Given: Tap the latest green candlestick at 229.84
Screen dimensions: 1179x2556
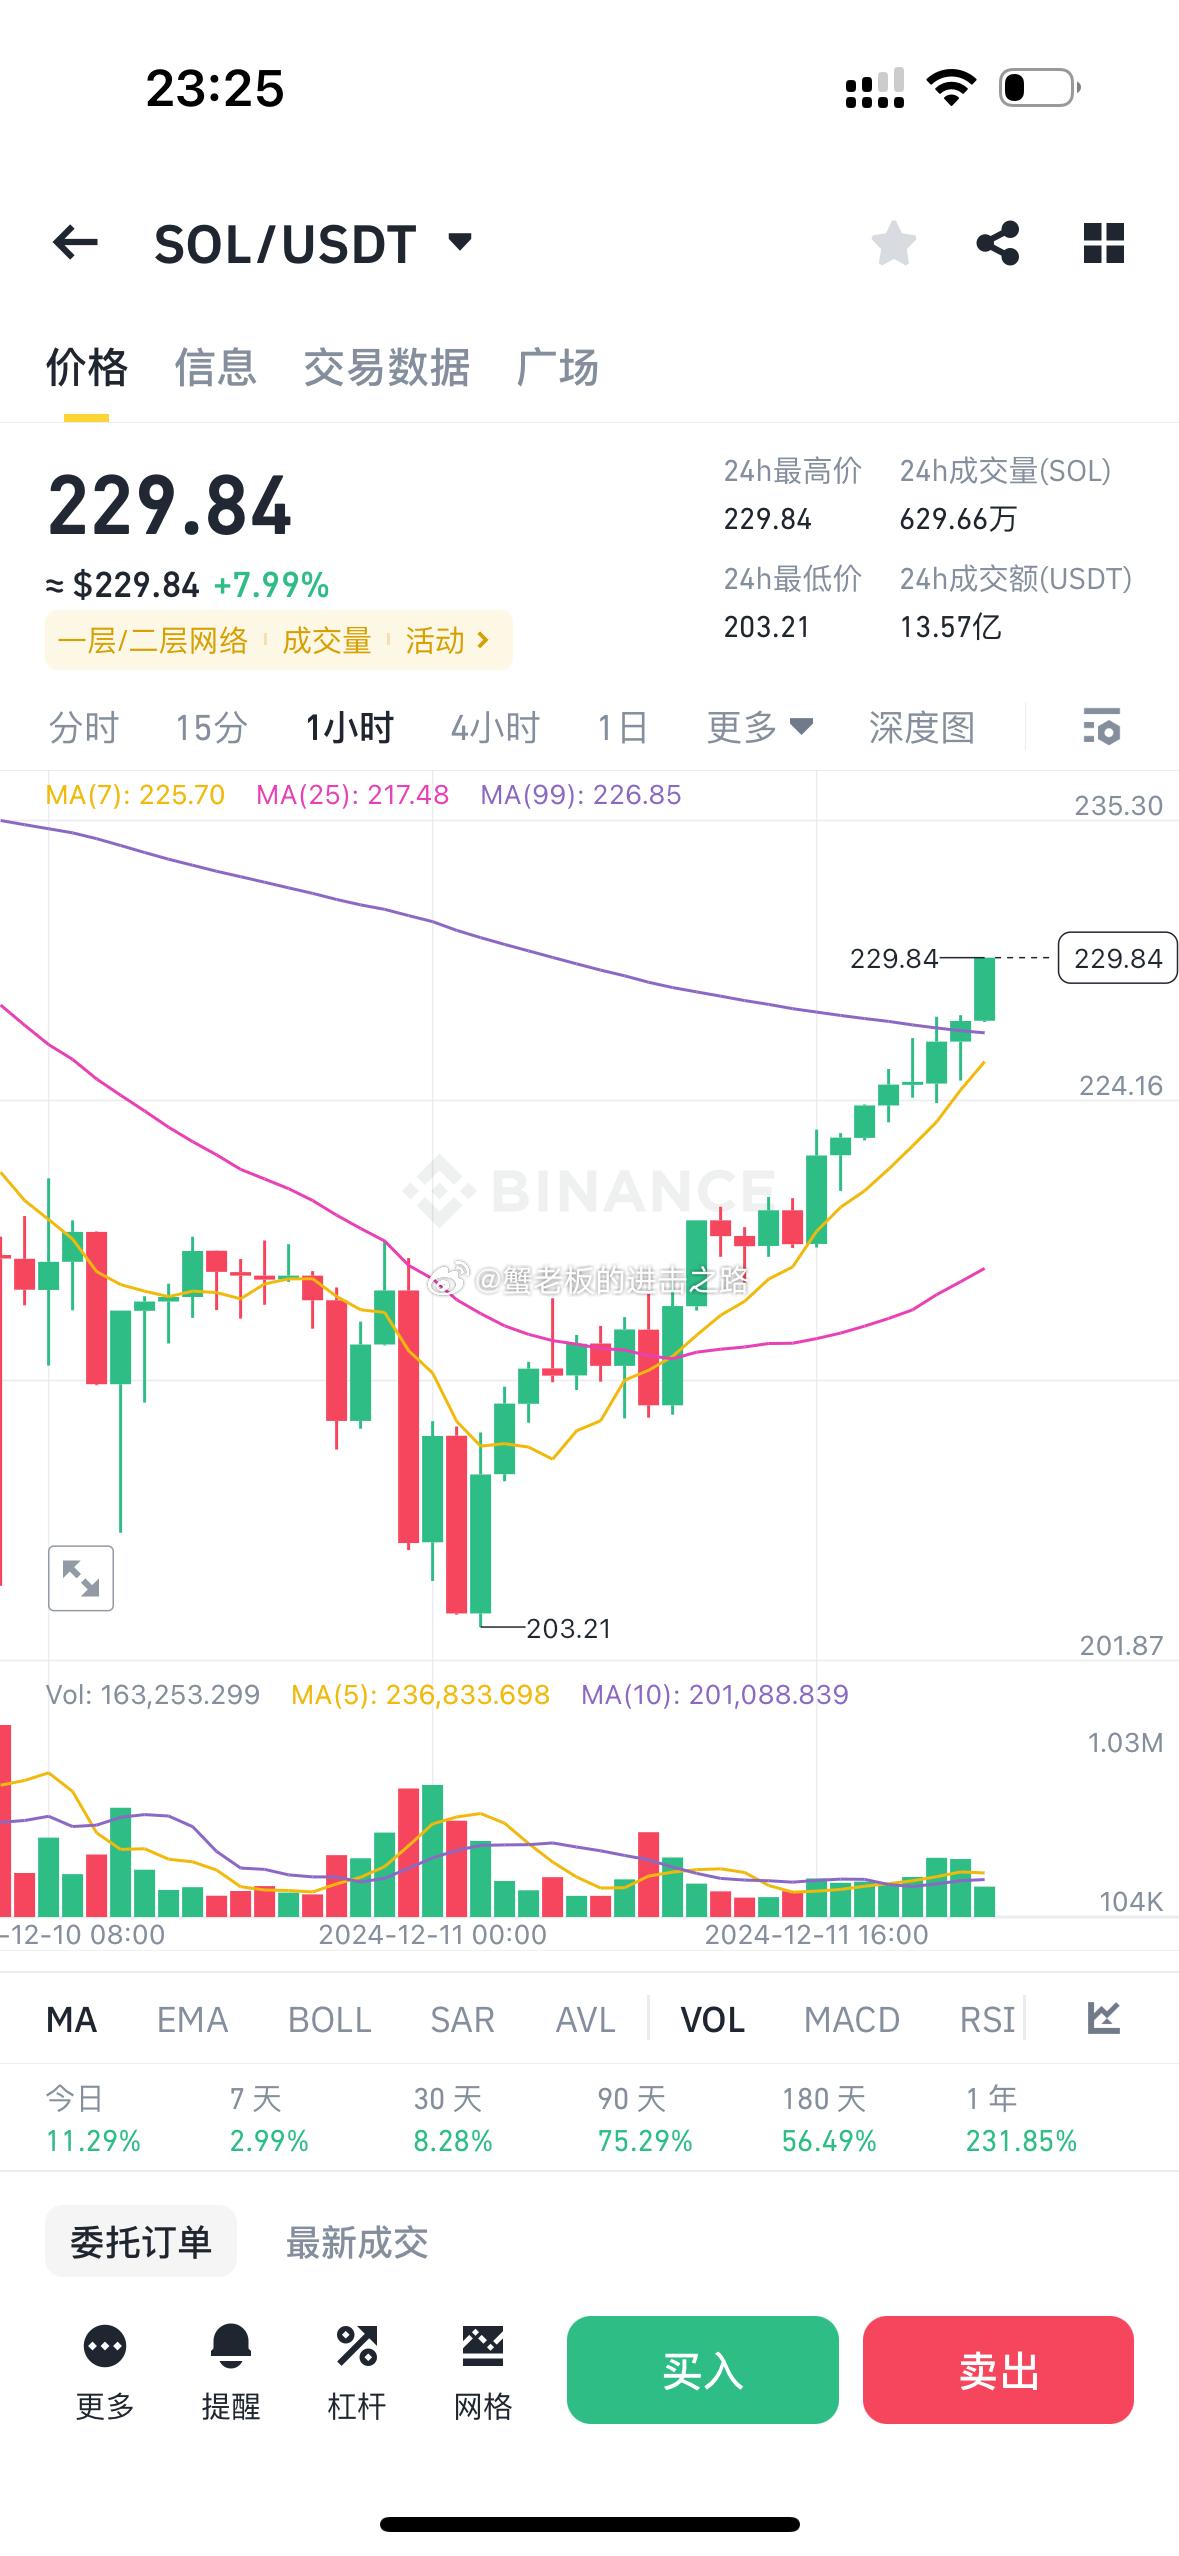Looking at the screenshot, I should pyautogui.click(x=984, y=989).
